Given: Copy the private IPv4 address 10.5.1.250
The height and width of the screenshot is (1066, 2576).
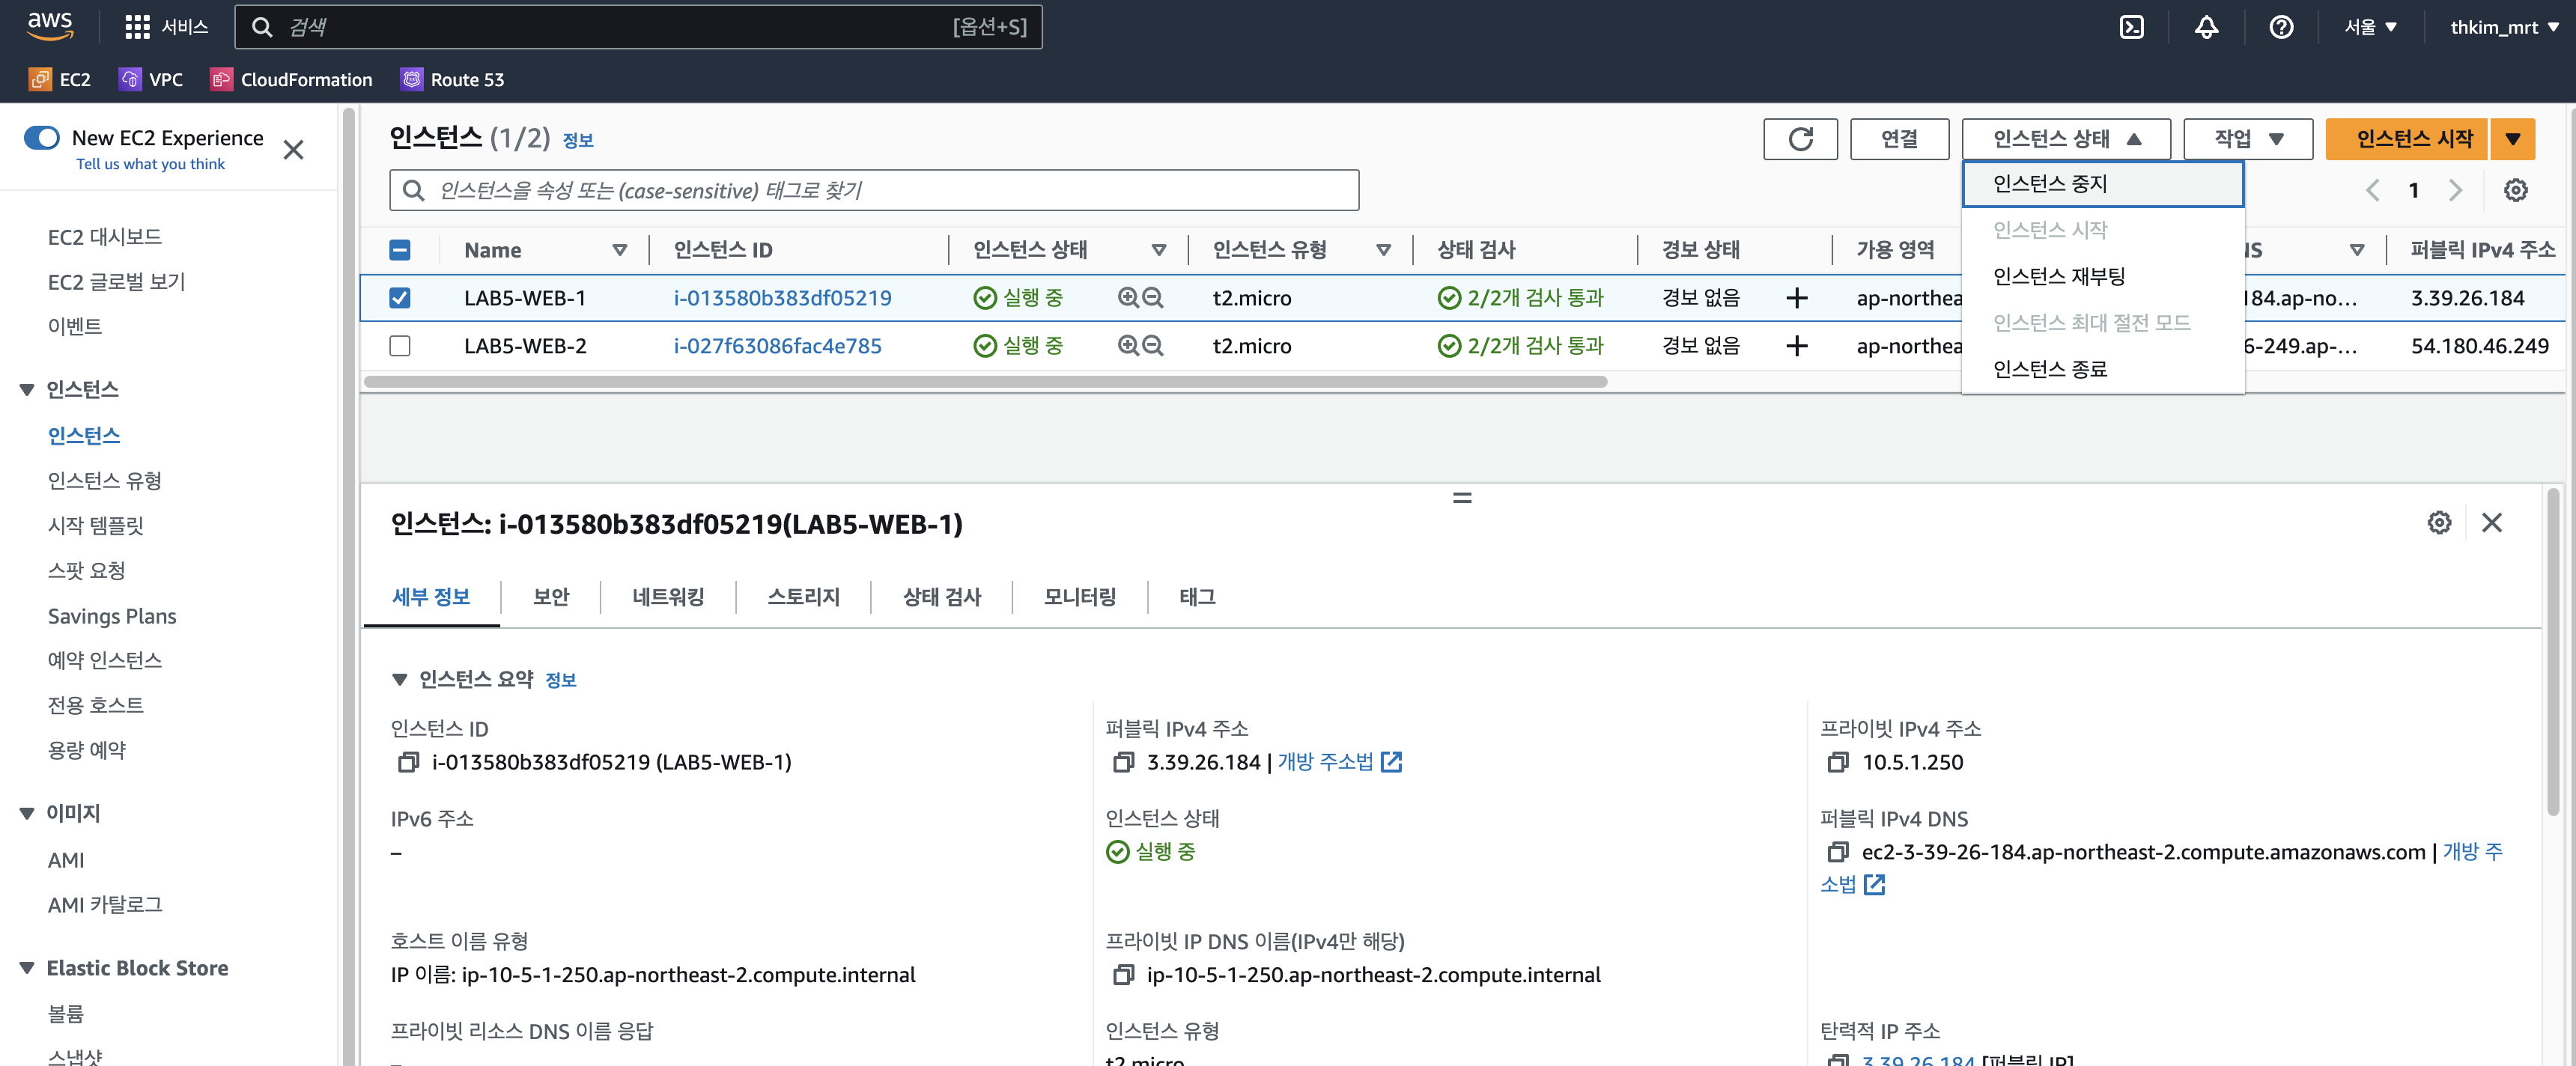Looking at the screenshot, I should click(1837, 763).
